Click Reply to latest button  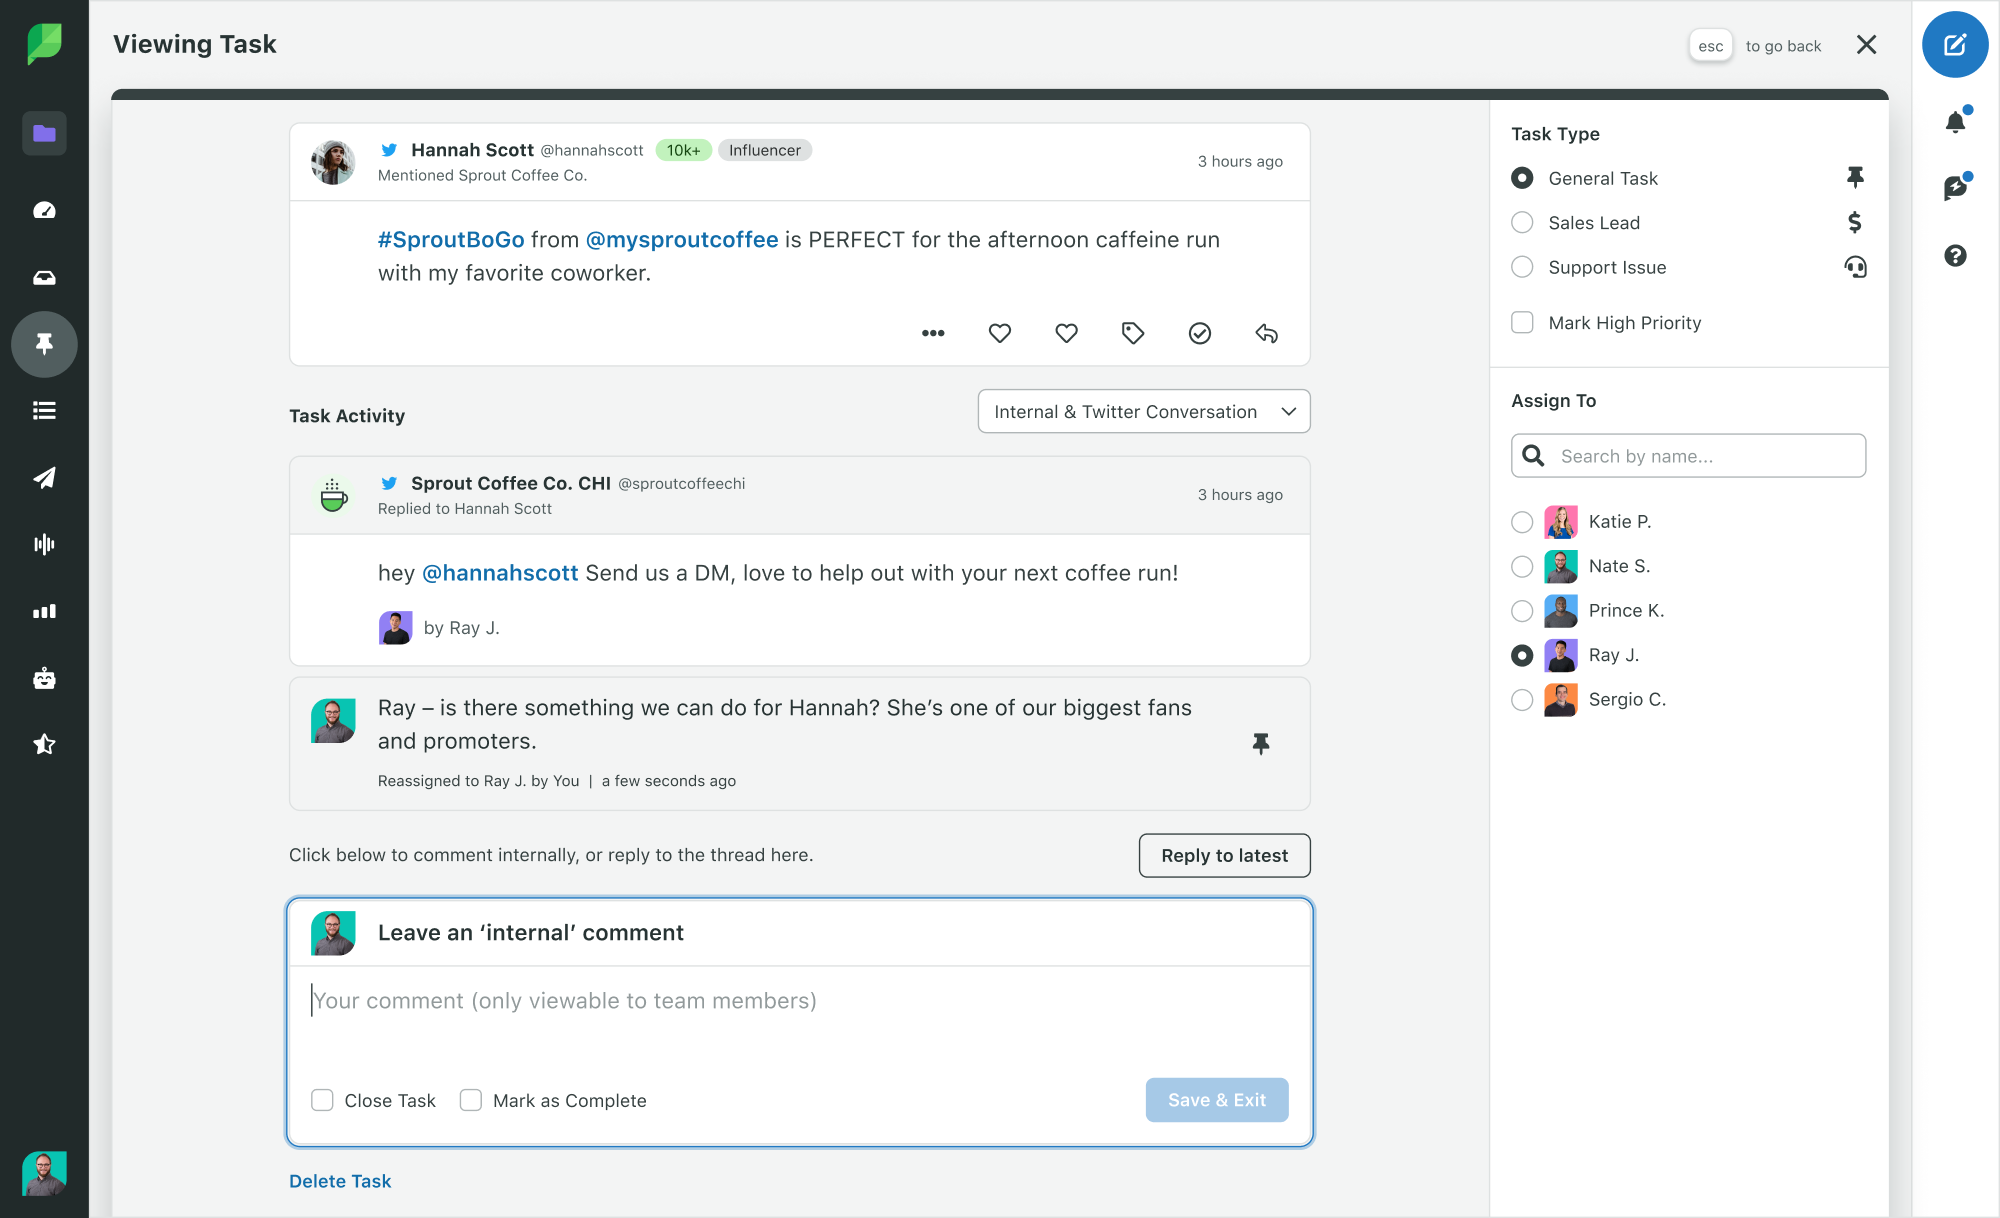[1224, 855]
